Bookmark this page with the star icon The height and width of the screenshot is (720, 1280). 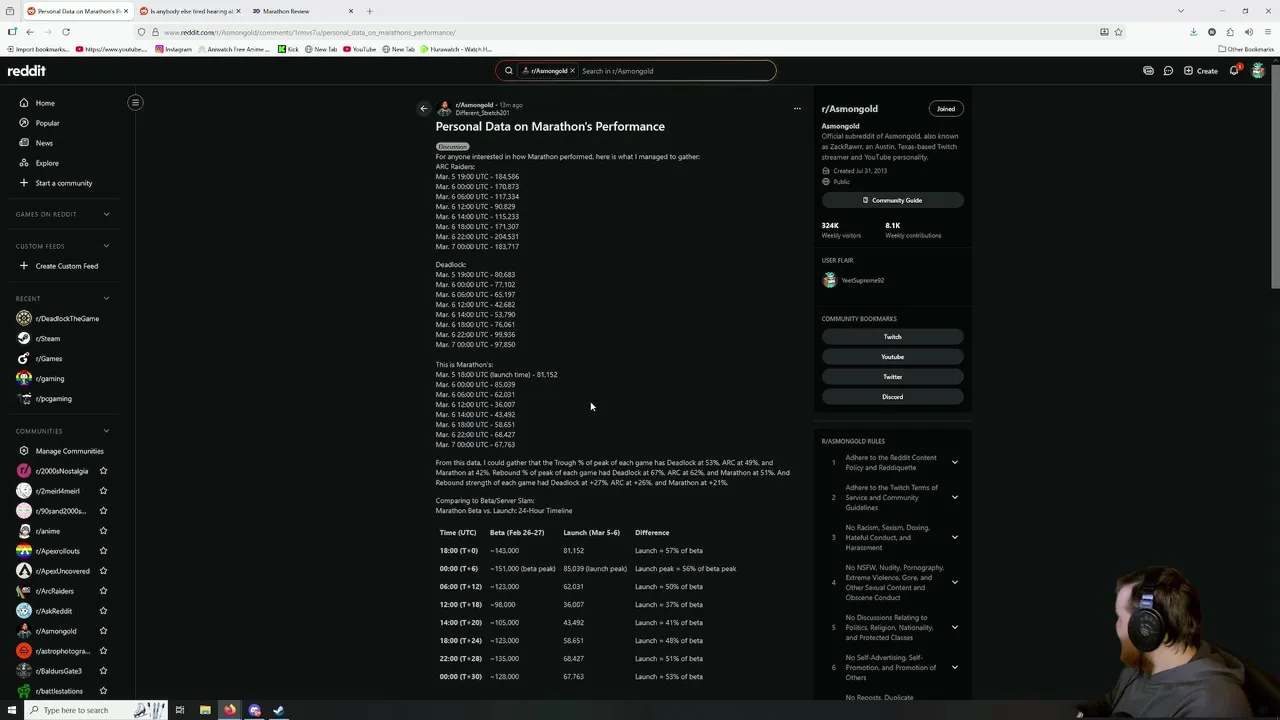coord(1118,32)
